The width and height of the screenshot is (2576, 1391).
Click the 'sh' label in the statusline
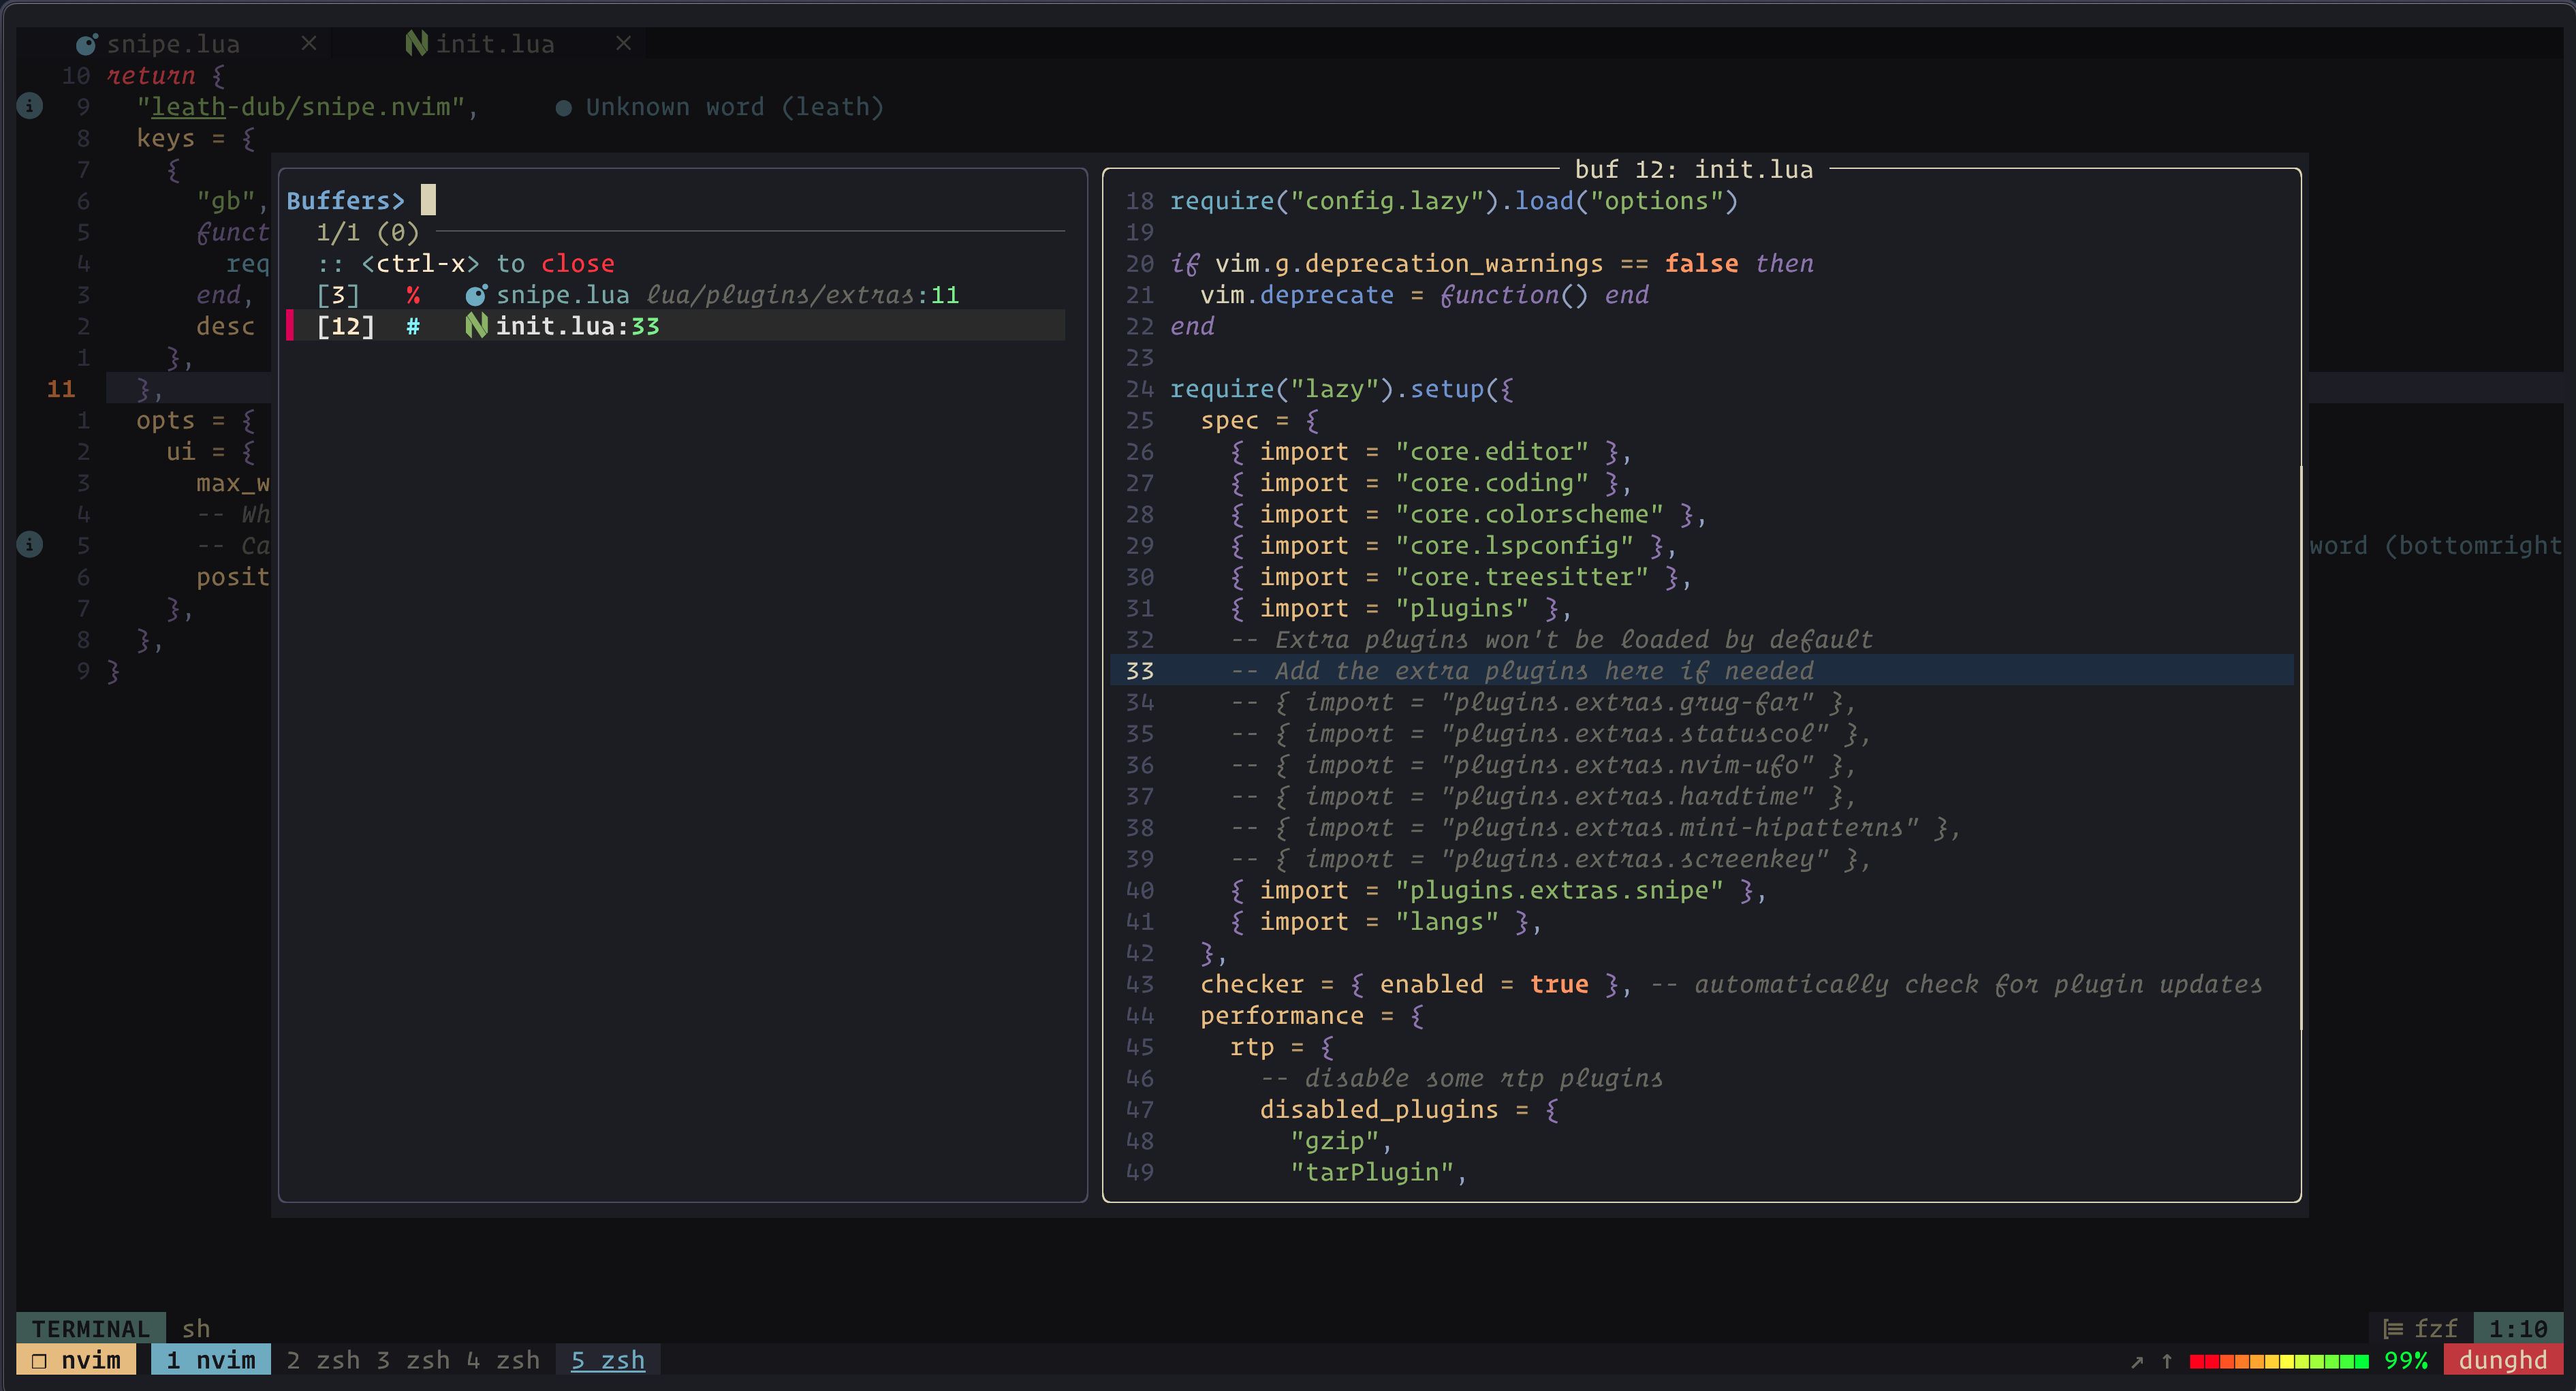196,1328
